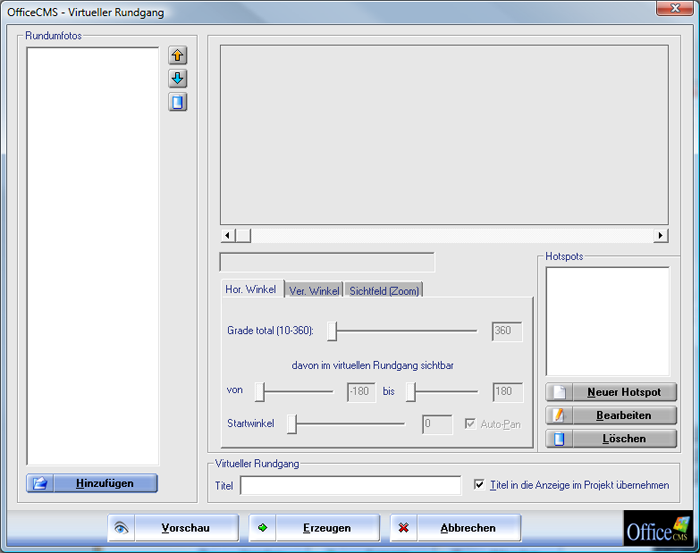Click inside the Rundumfotos list box
Viewport: 700px width, 553px height.
click(93, 256)
